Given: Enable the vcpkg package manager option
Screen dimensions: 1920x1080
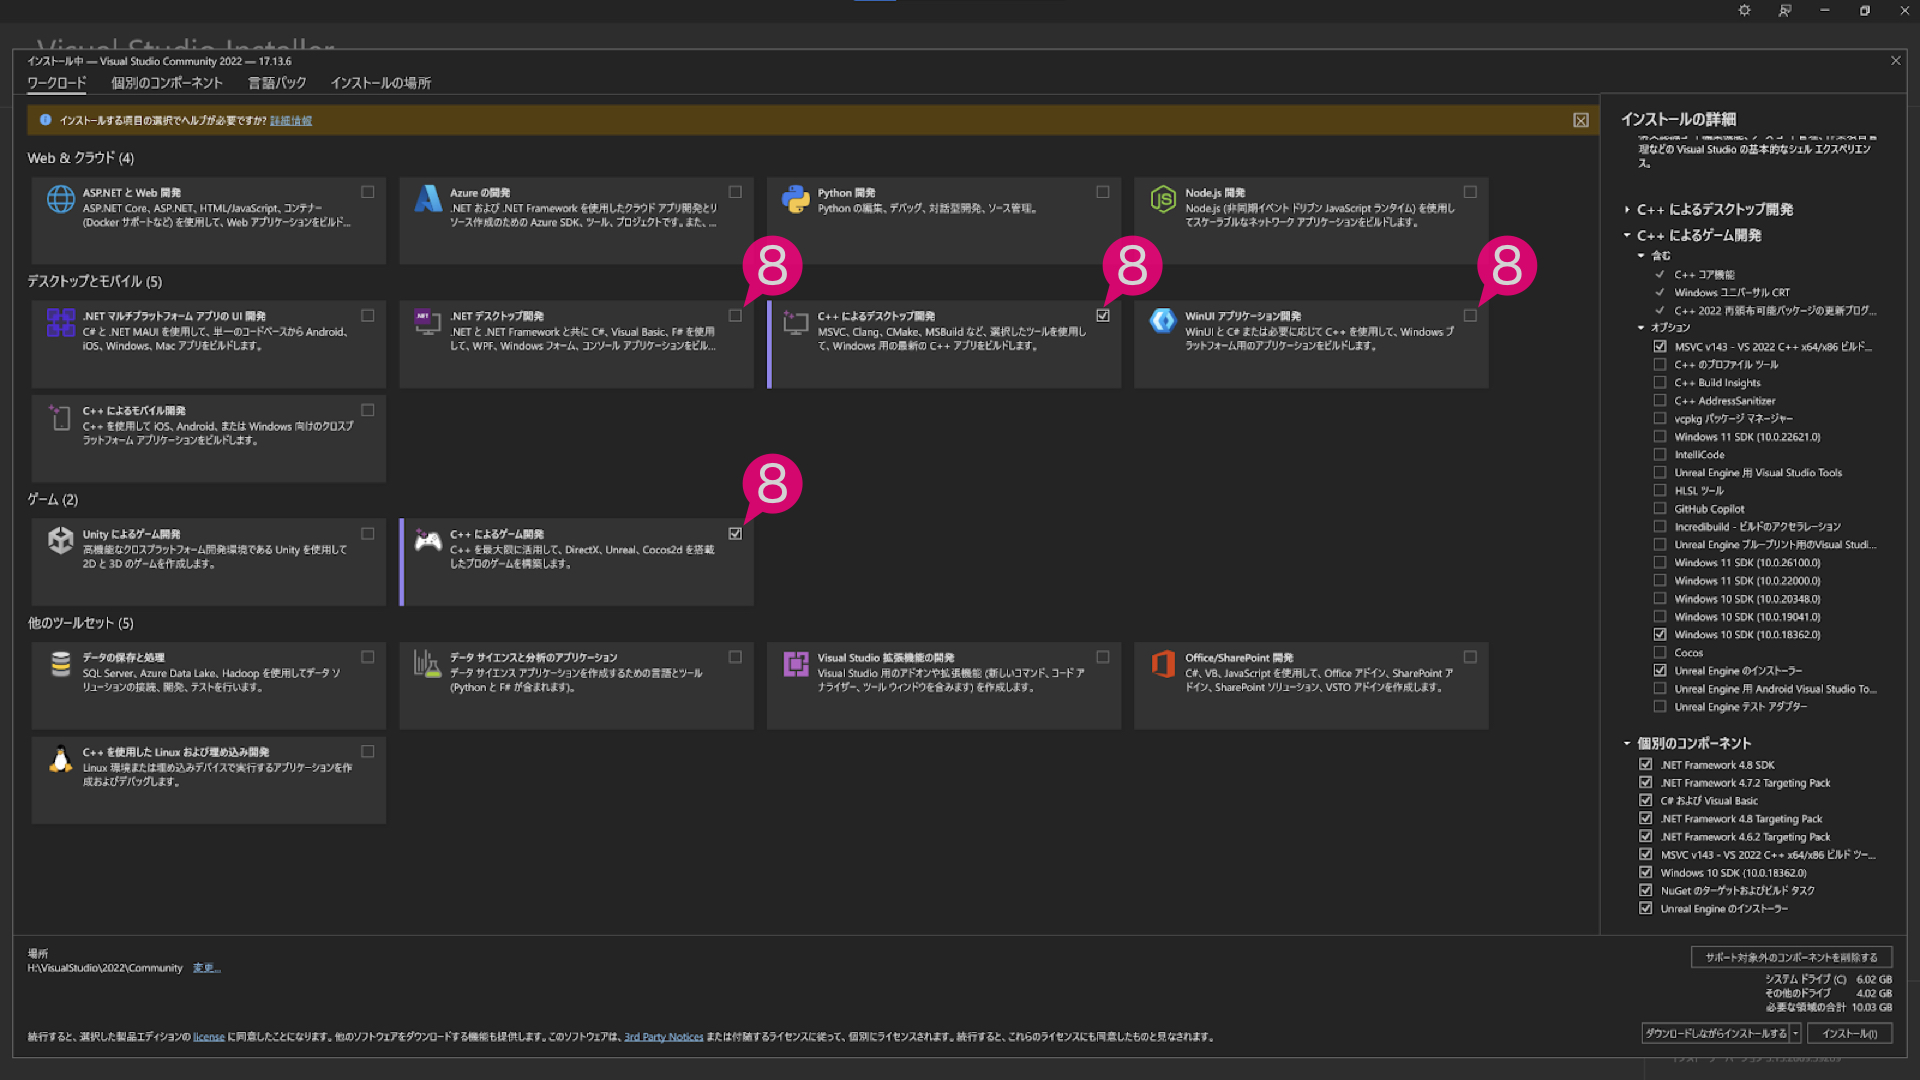Looking at the screenshot, I should point(1660,418).
